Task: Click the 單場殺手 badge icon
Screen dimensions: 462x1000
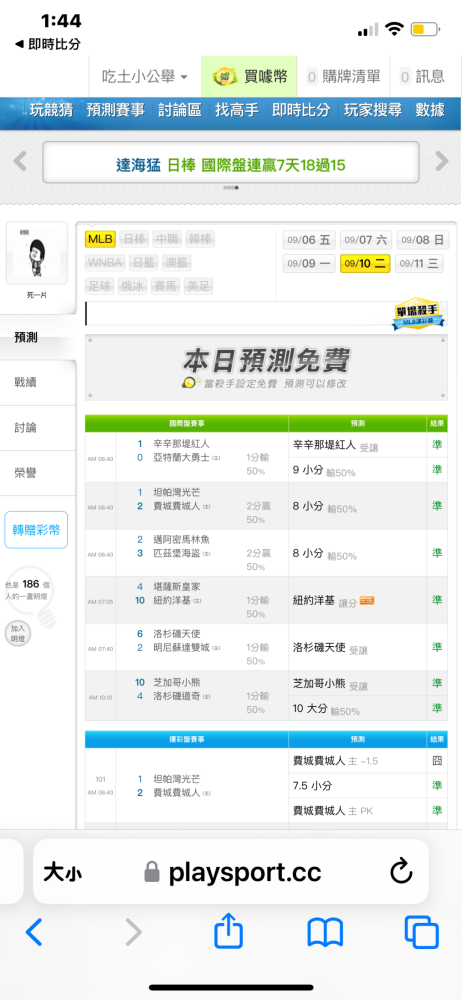Action: [x=418, y=314]
